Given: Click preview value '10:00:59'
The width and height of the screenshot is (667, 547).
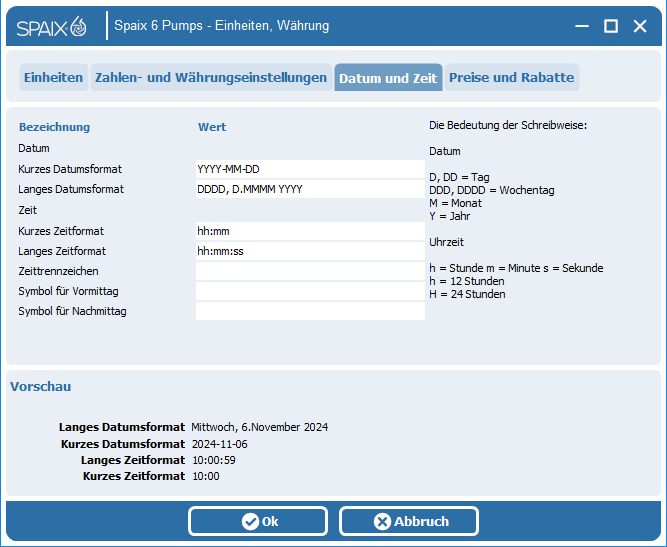Looking at the screenshot, I should [x=214, y=460].
